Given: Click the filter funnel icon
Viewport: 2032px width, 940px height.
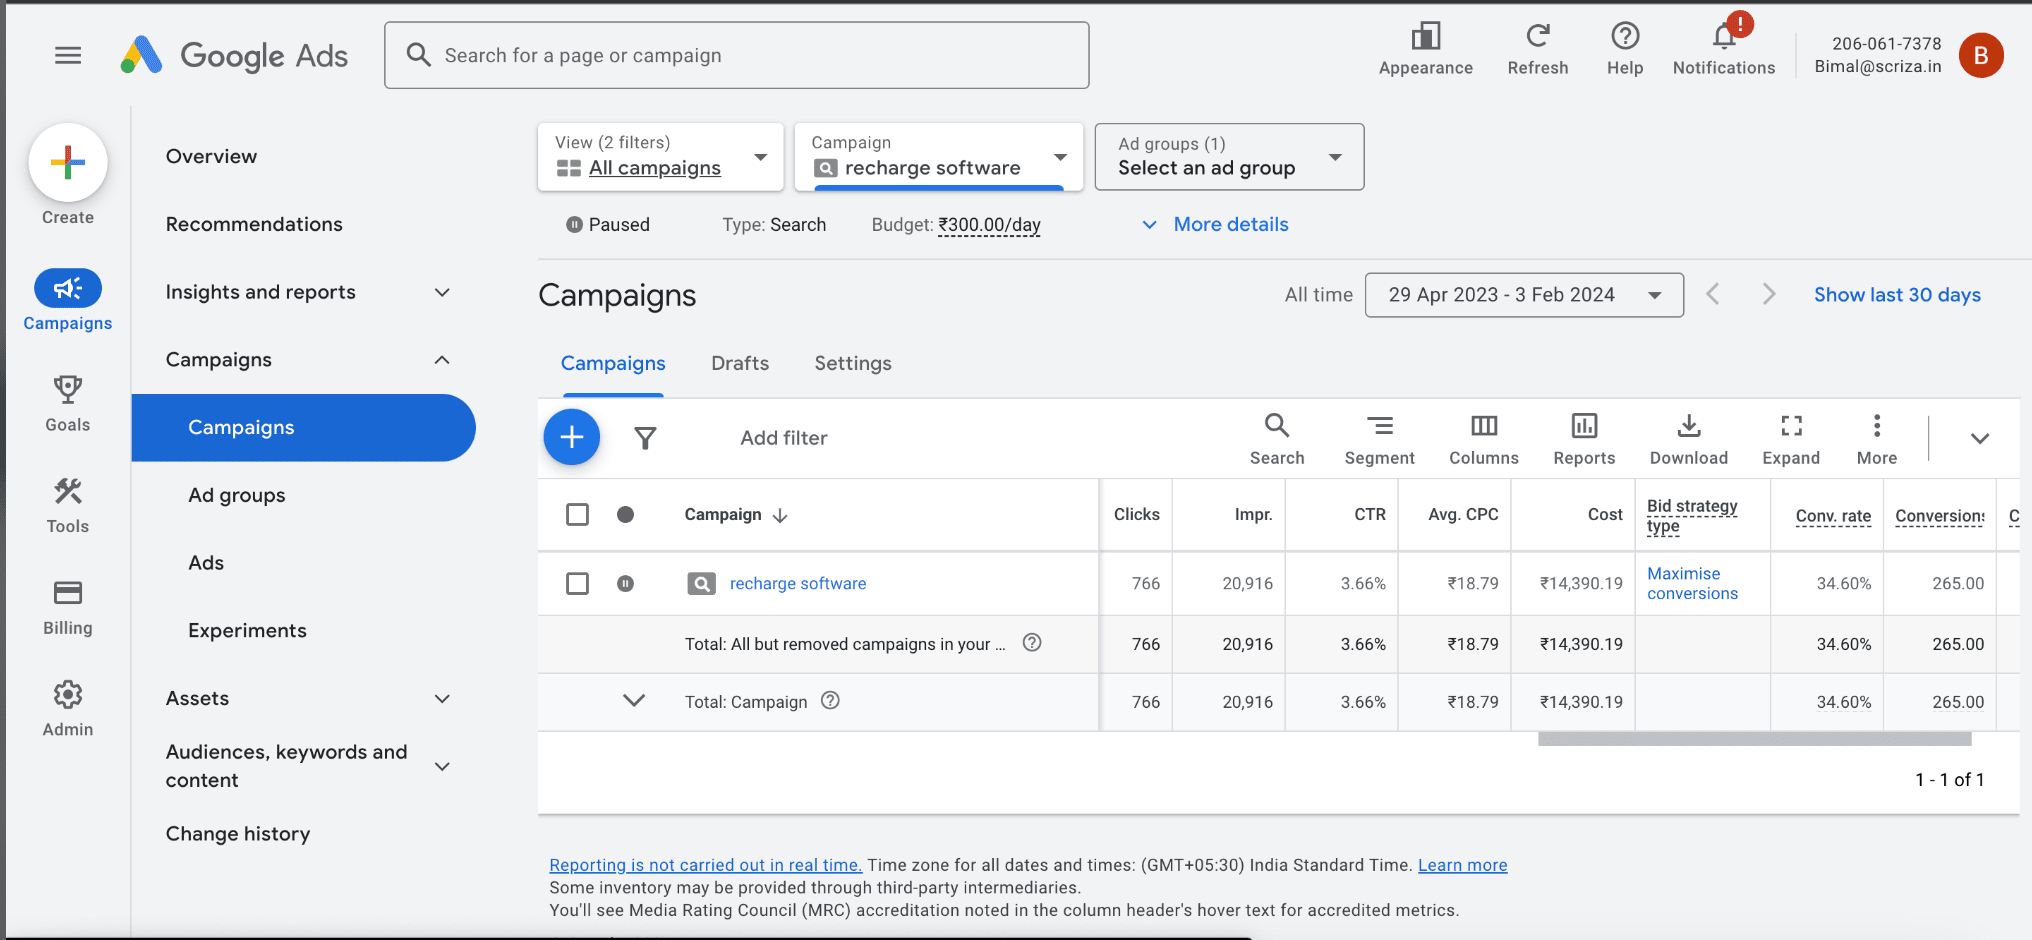Looking at the screenshot, I should point(645,438).
